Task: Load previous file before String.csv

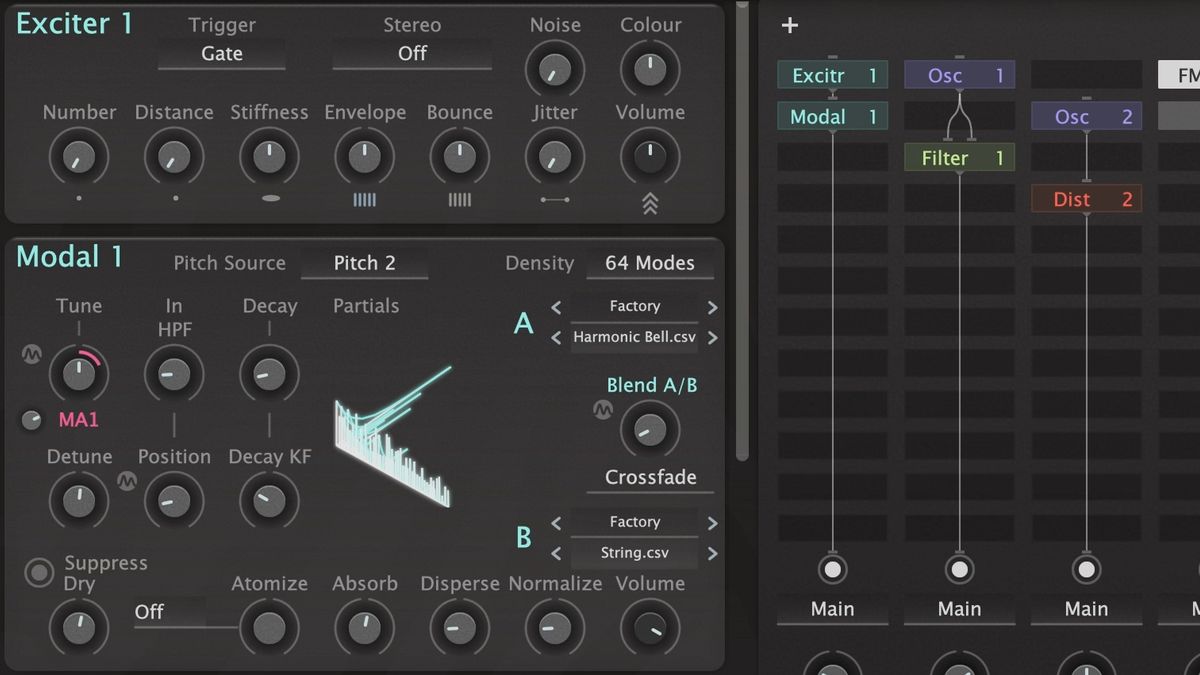Action: [557, 553]
